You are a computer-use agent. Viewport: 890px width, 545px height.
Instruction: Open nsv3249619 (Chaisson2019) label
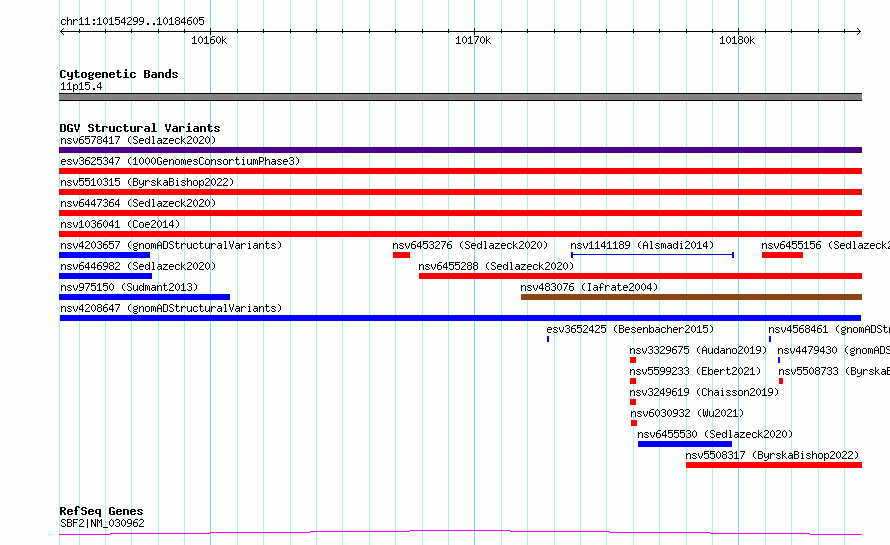click(704, 392)
